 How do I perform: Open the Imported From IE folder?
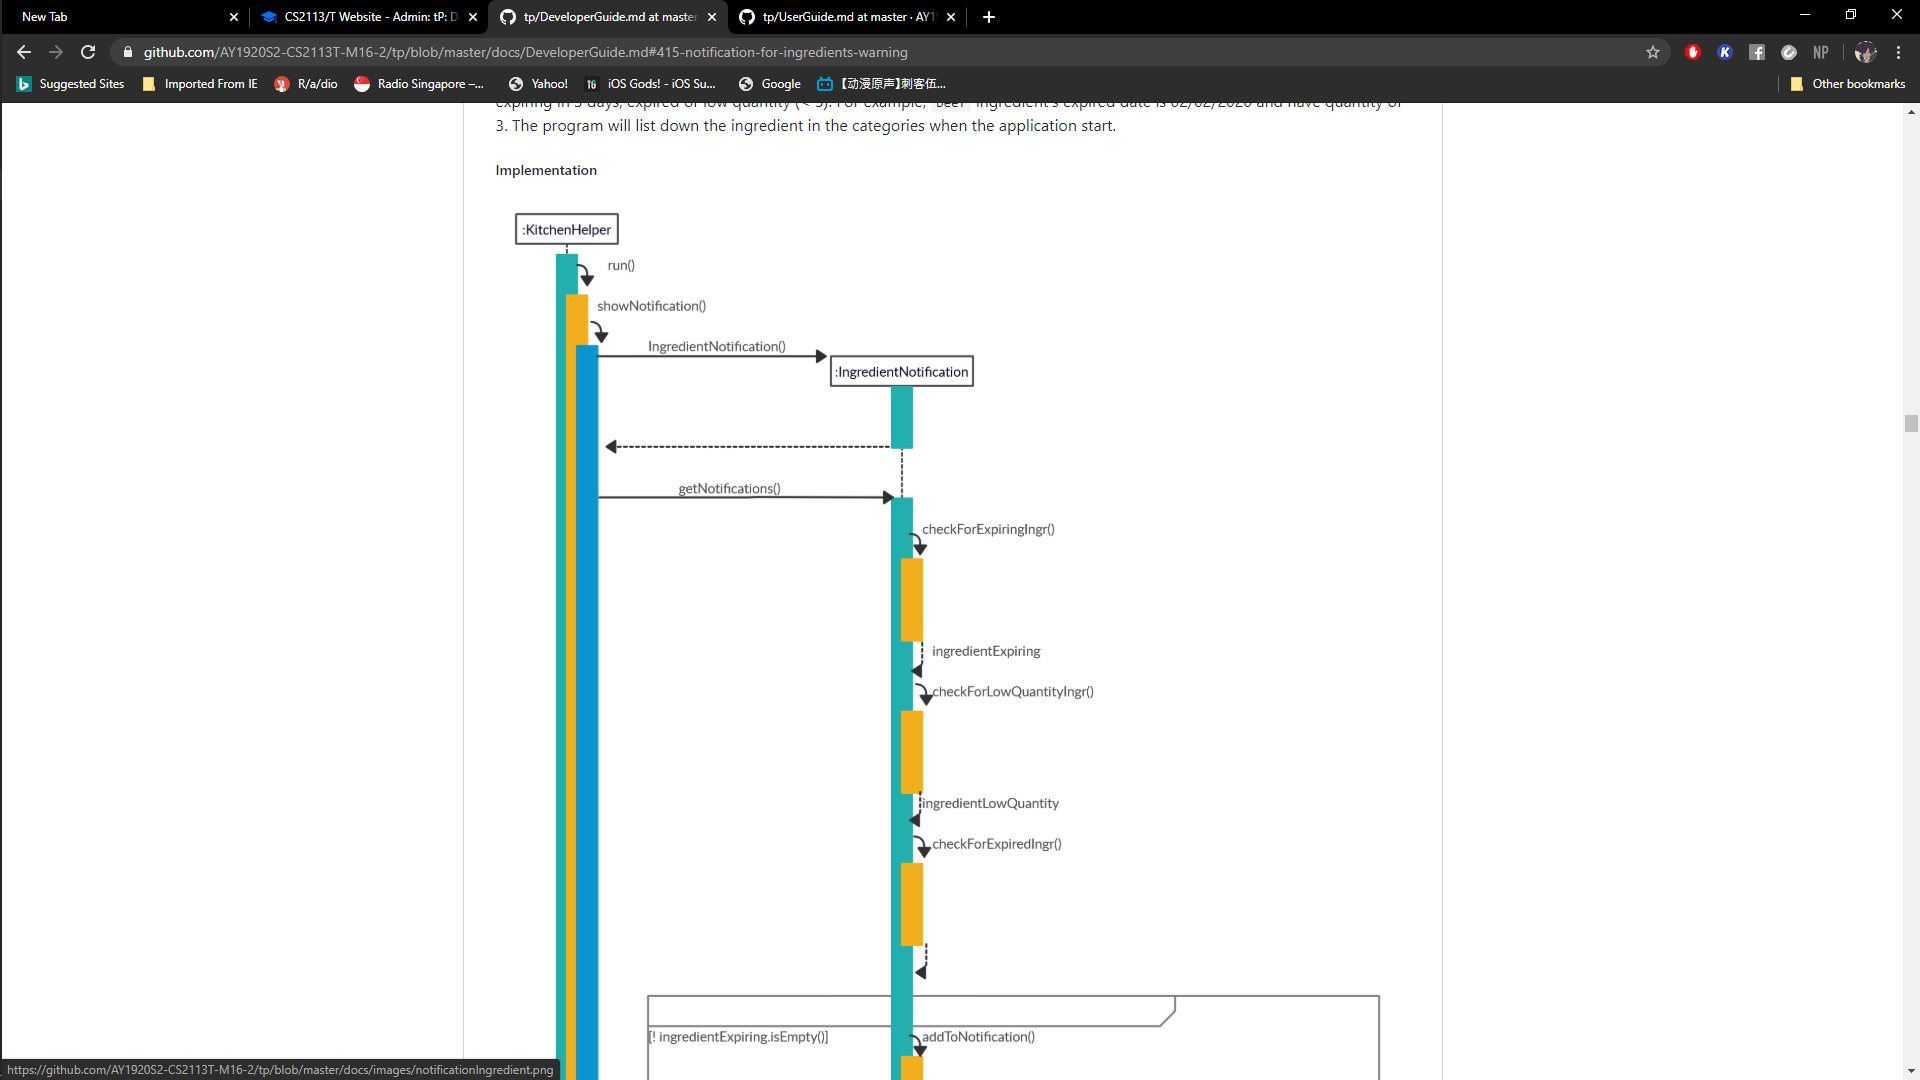[200, 84]
